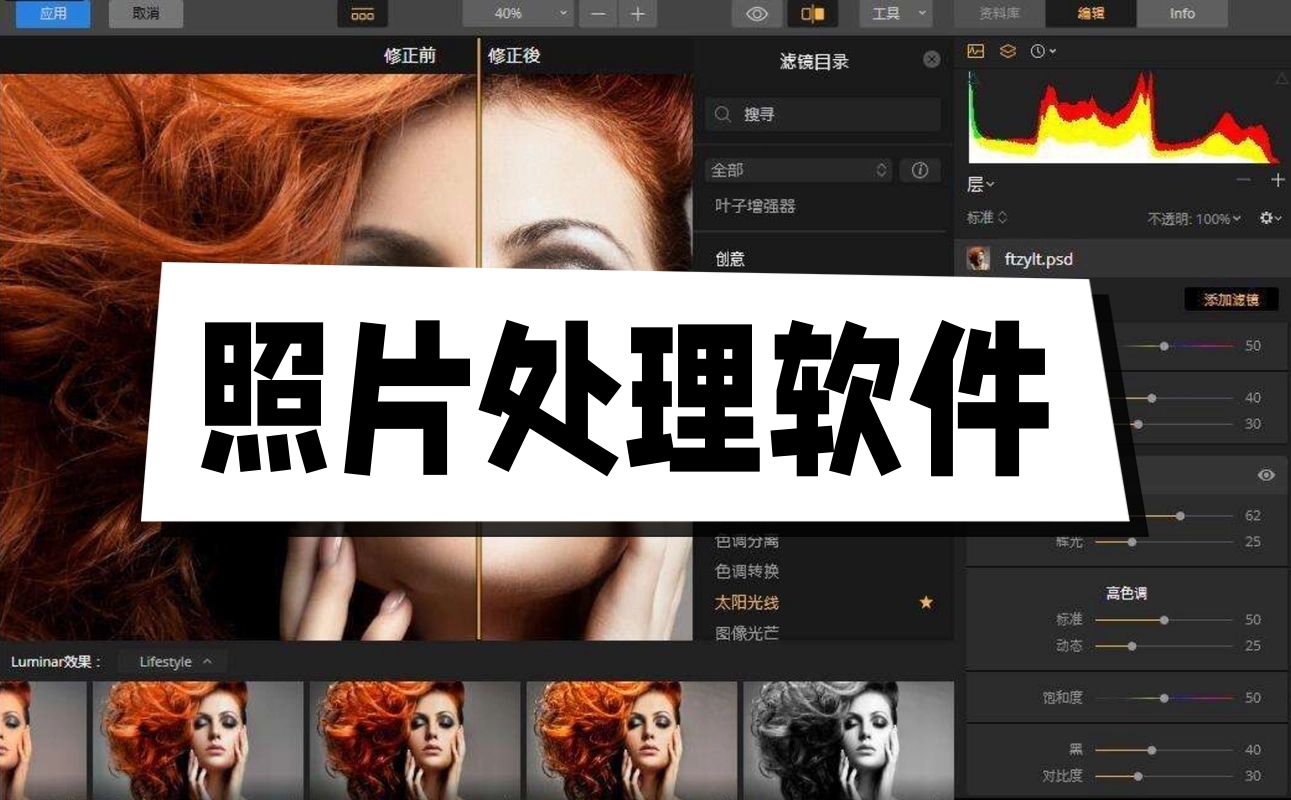This screenshot has width=1291, height=800.
Task: Open the 工具 dropdown
Action: (x=894, y=13)
